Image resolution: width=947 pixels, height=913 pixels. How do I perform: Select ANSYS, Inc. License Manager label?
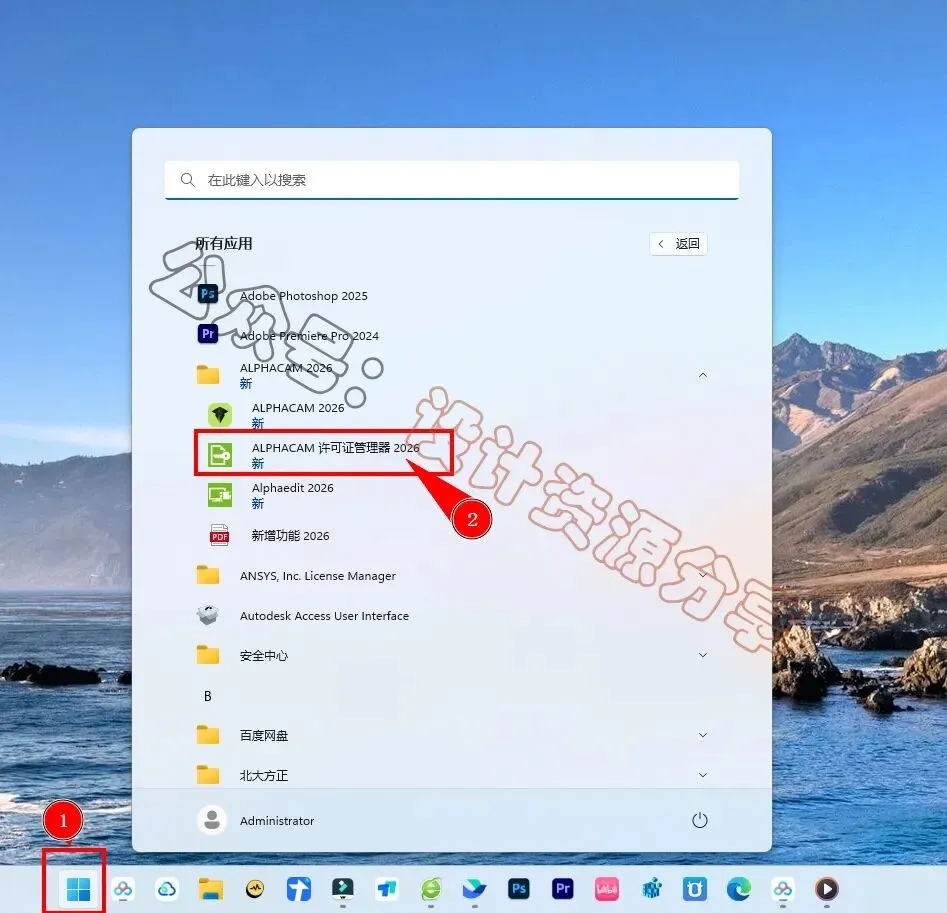click(x=318, y=576)
